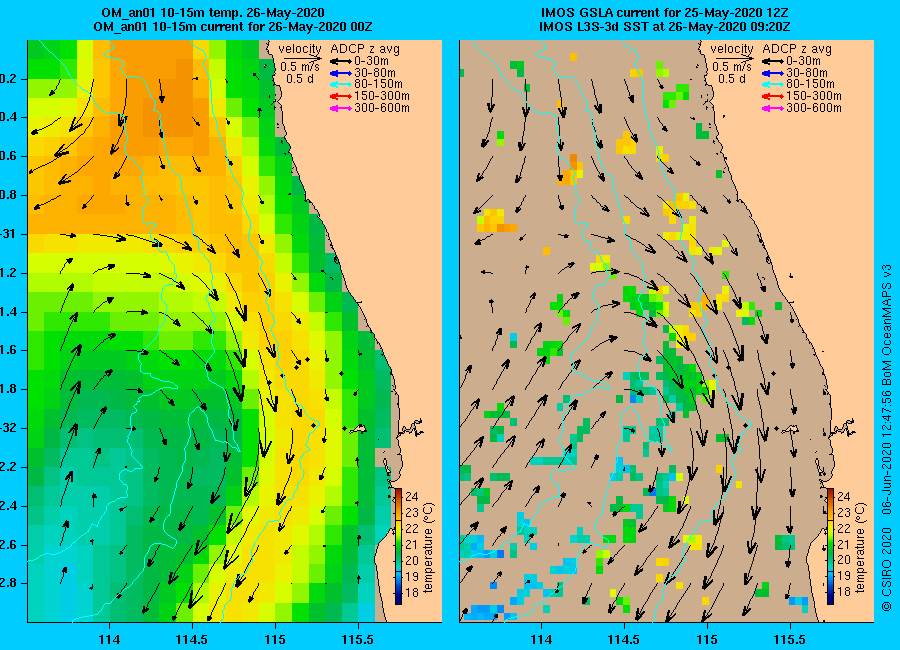The image size is (900, 650).
Task: Click the black 0-30m arrow in left legend
Action: 340,61
